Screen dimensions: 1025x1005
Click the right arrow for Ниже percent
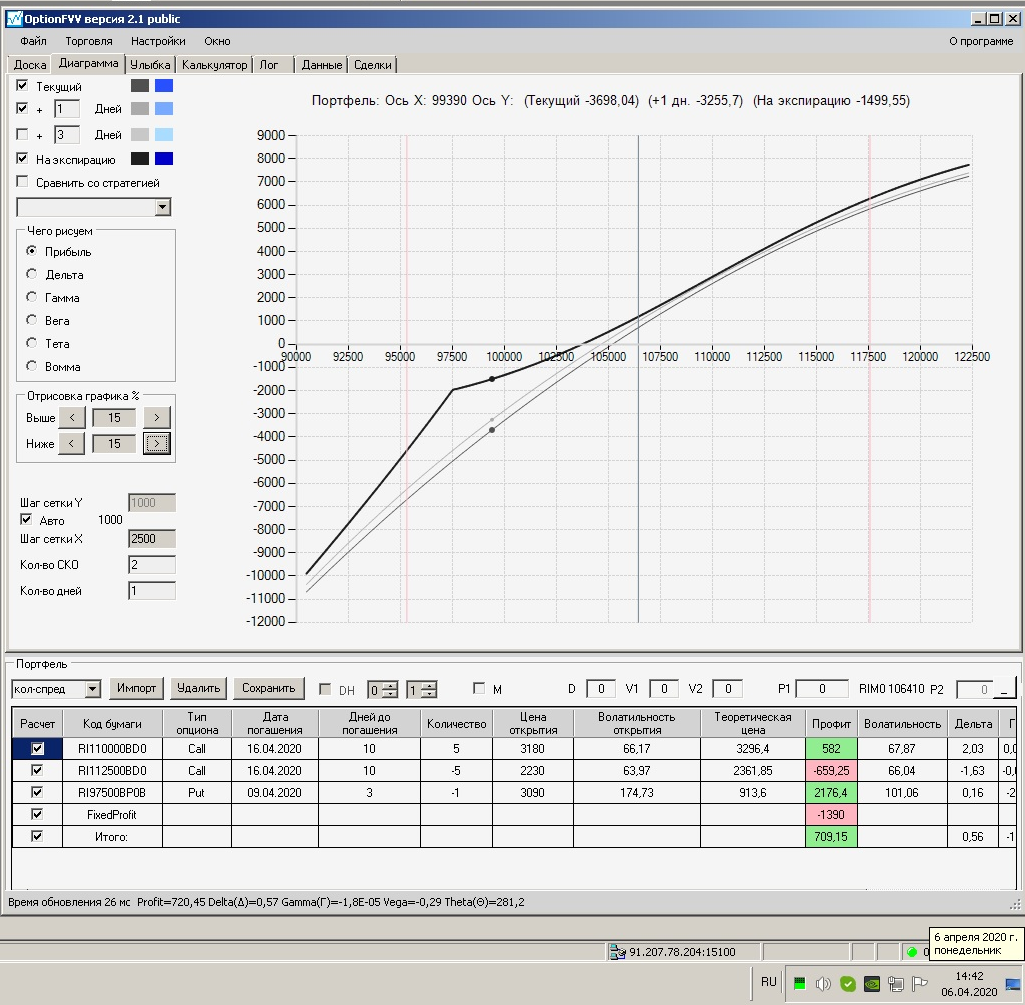156,443
